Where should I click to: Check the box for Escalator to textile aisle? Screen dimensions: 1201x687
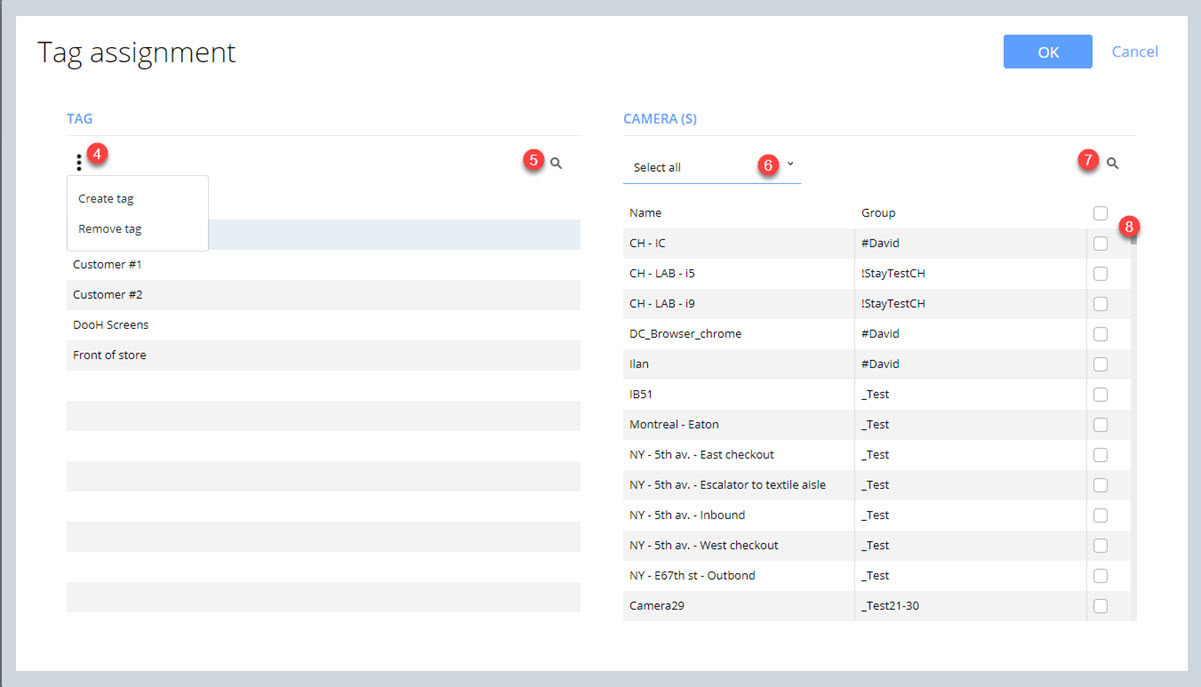1101,485
